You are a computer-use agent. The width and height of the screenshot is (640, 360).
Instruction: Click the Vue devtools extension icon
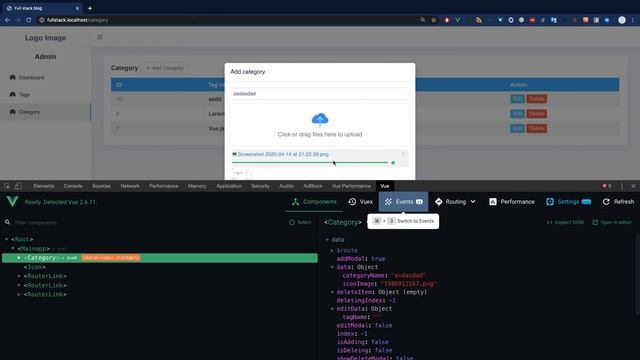(x=458, y=20)
